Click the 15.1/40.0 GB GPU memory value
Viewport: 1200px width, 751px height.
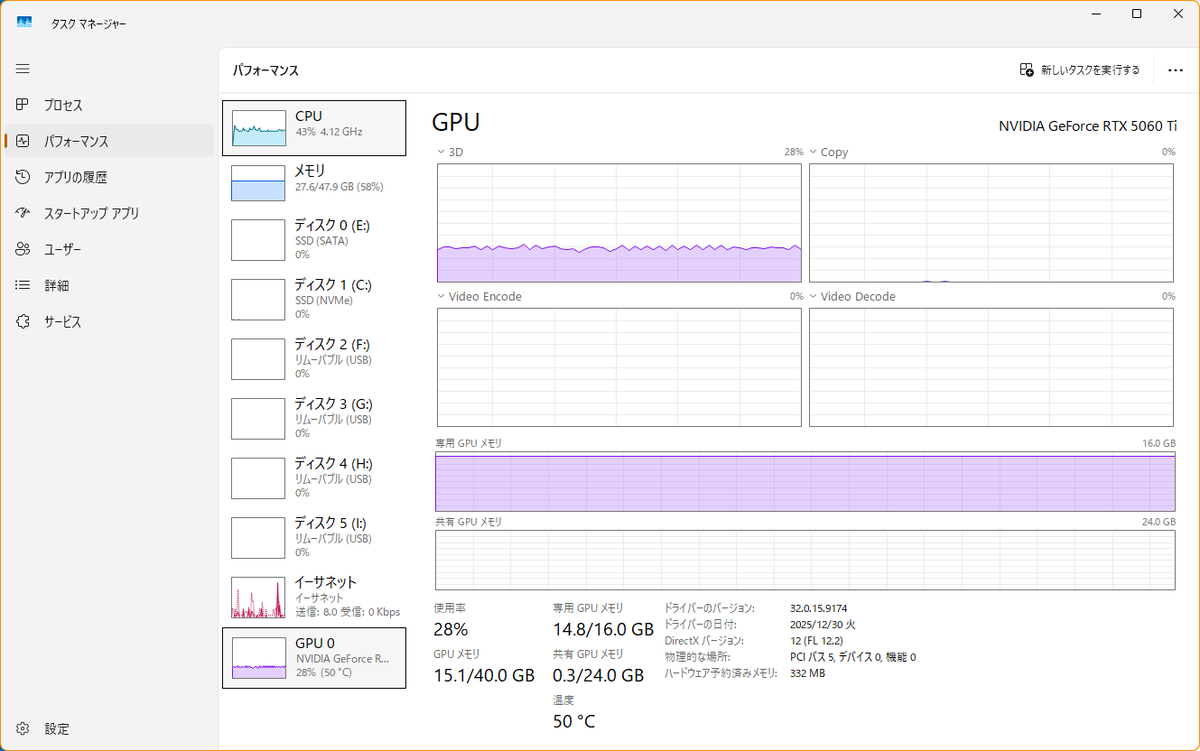(x=484, y=675)
